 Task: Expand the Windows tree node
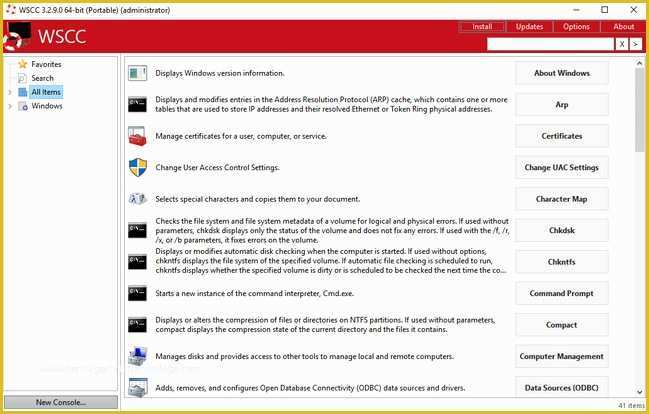pyautogui.click(x=10, y=106)
